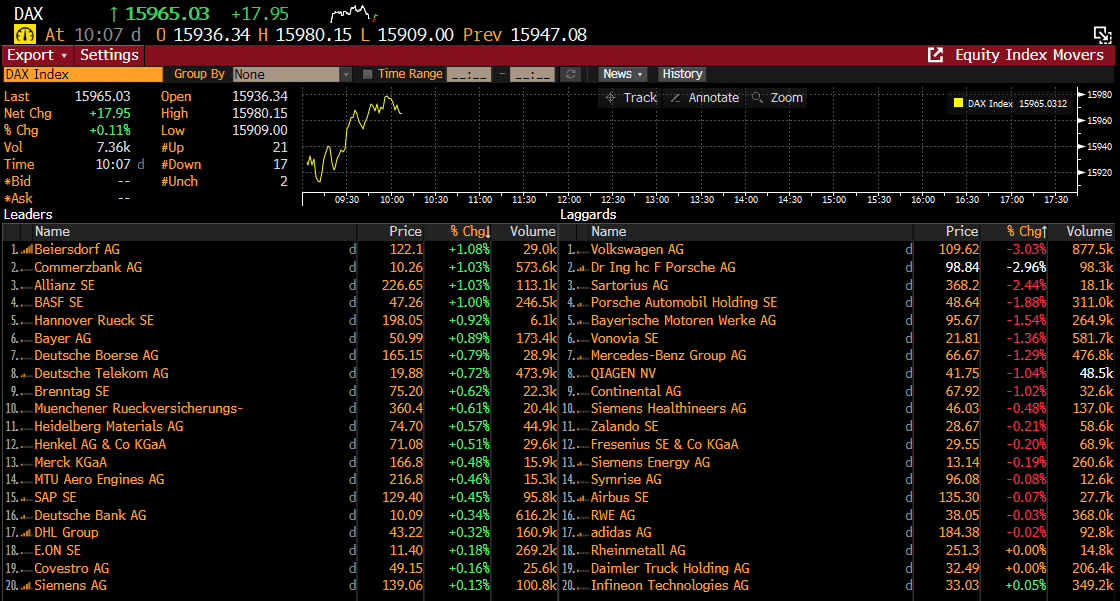Open Volkswagen AG in Laggards list
1120x601 pixels.
click(637, 249)
